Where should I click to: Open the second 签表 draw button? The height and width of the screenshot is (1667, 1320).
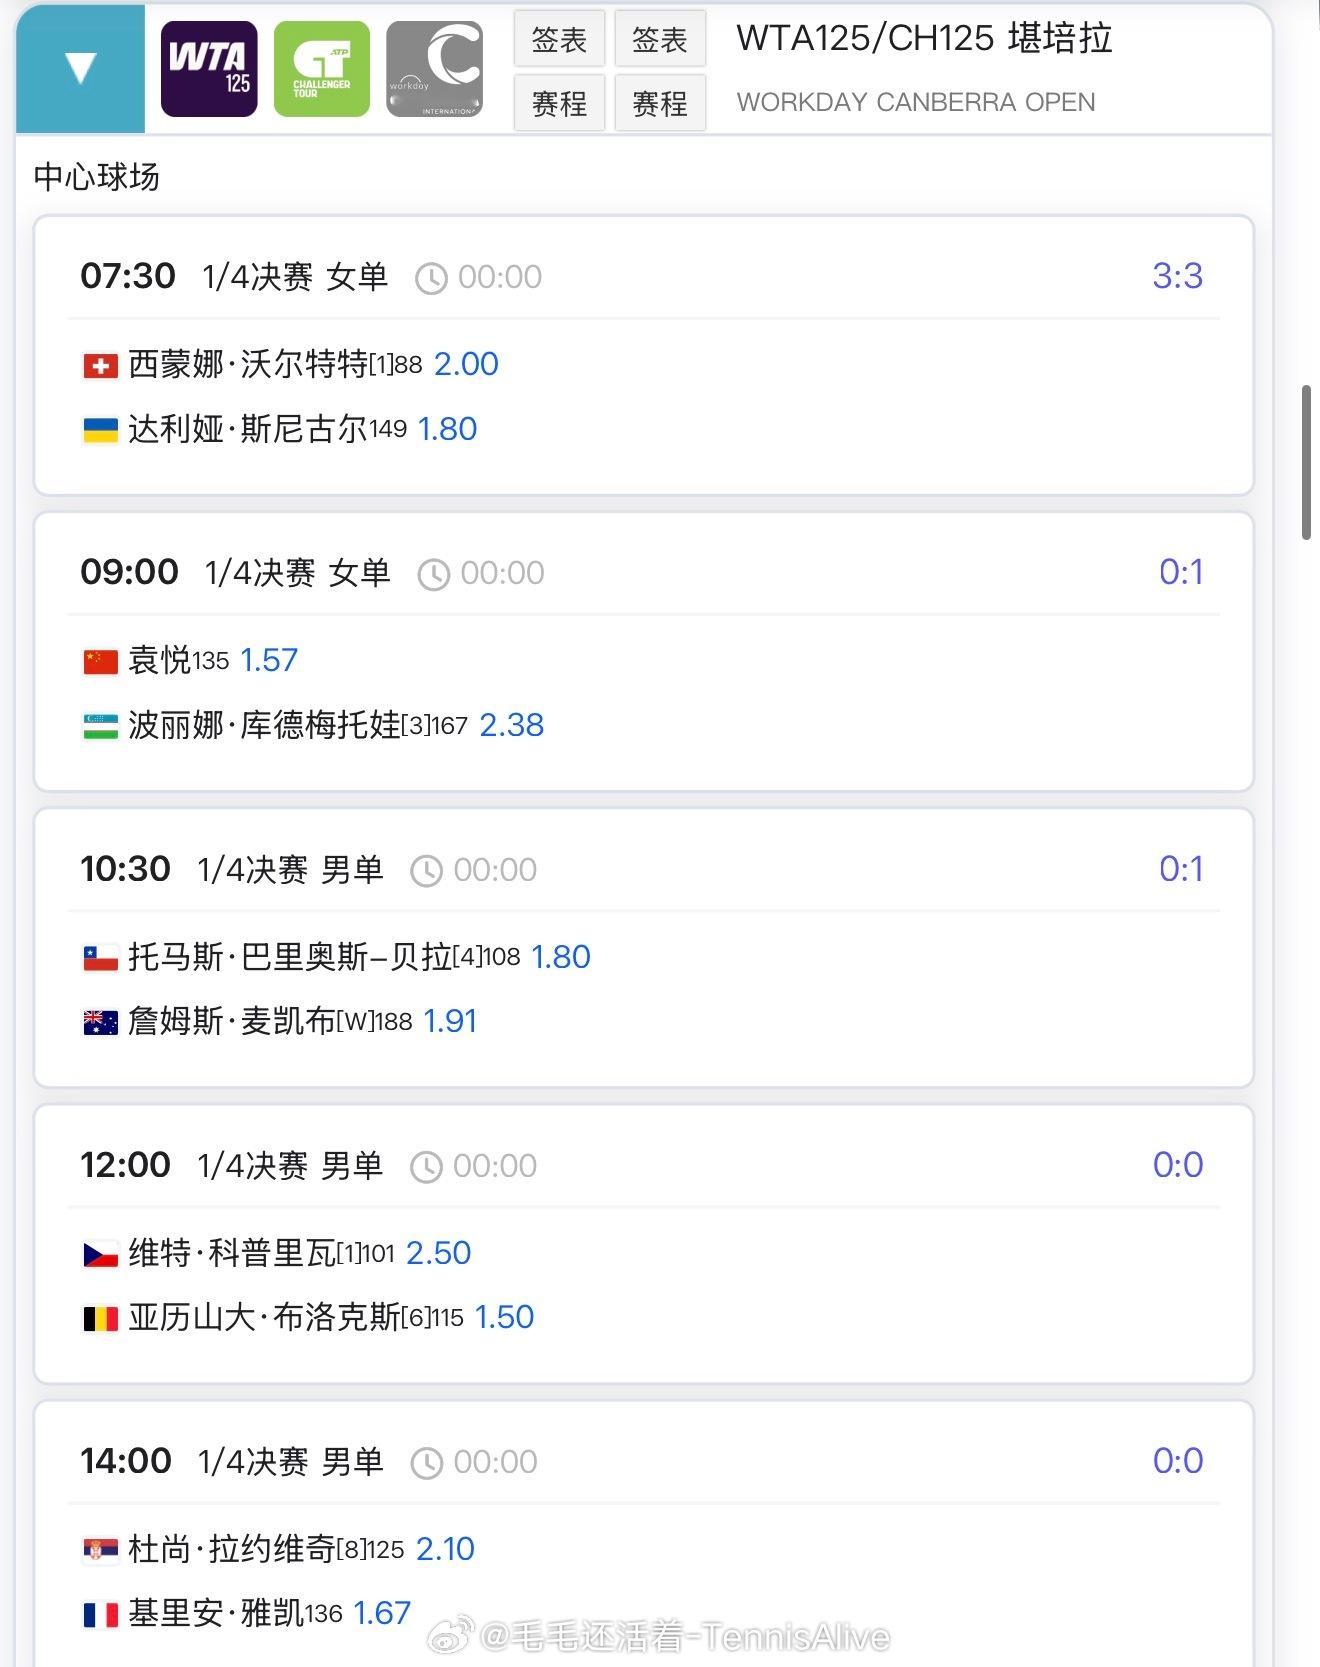(x=660, y=40)
